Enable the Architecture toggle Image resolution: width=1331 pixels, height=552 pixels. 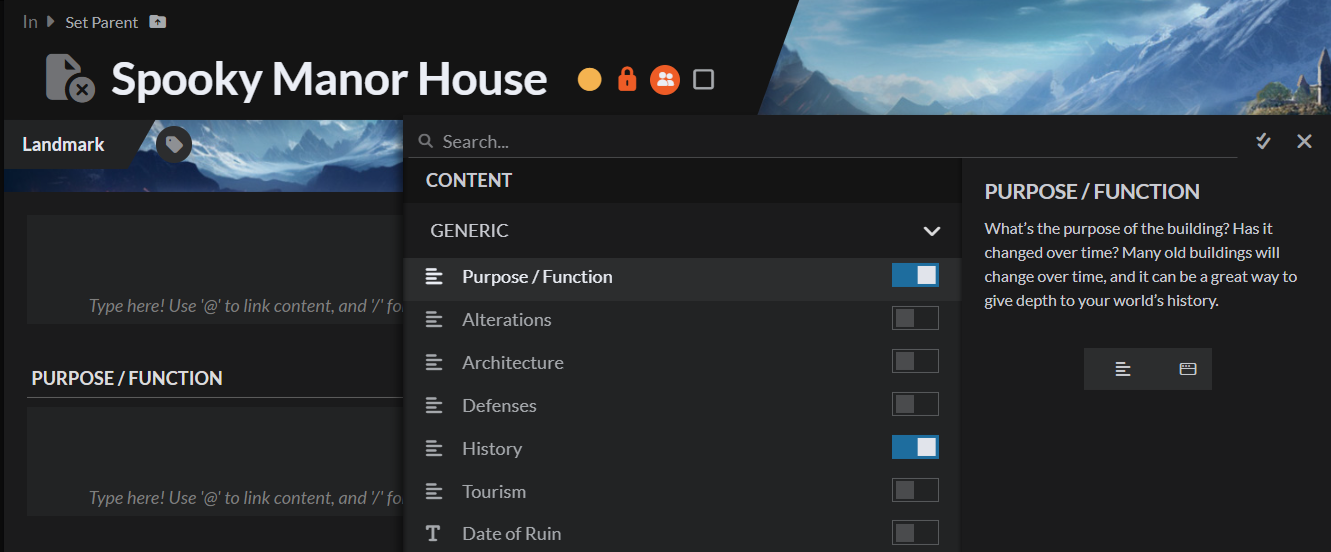pos(915,362)
